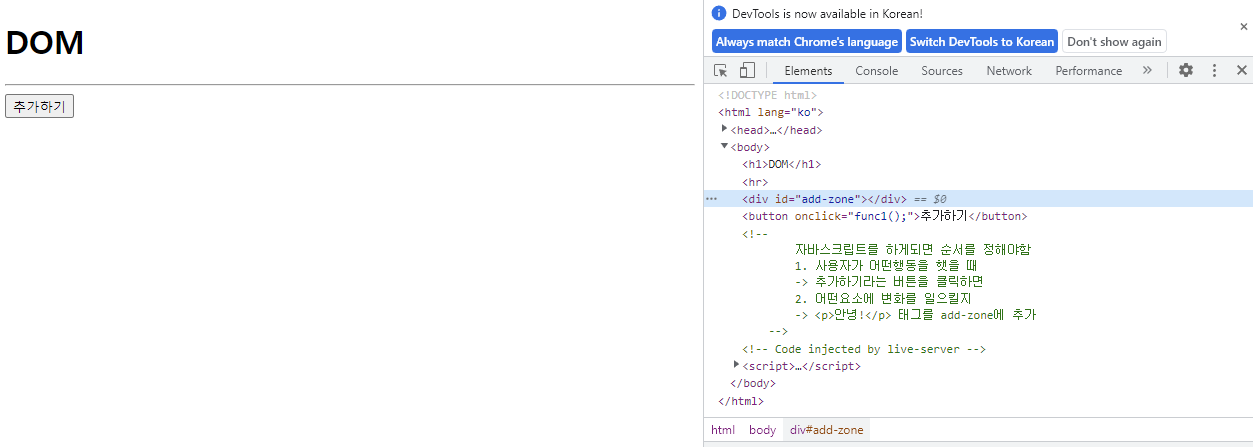1253x447 pixels.
Task: Toggle the device toolbar icon
Action: pyautogui.click(x=747, y=70)
